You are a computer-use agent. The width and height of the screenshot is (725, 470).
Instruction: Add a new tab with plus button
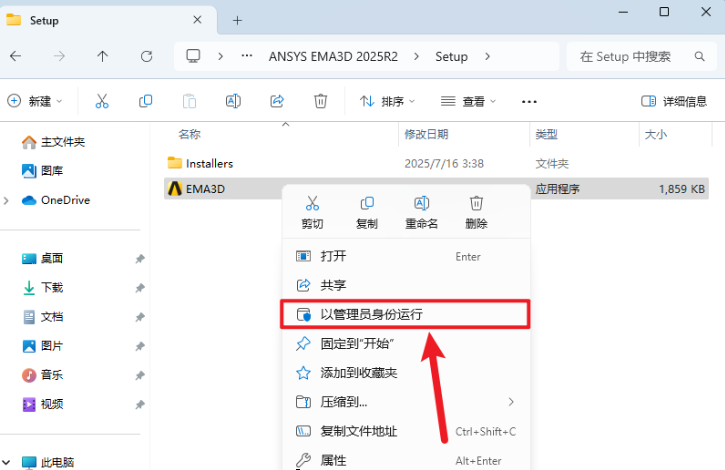point(237,20)
